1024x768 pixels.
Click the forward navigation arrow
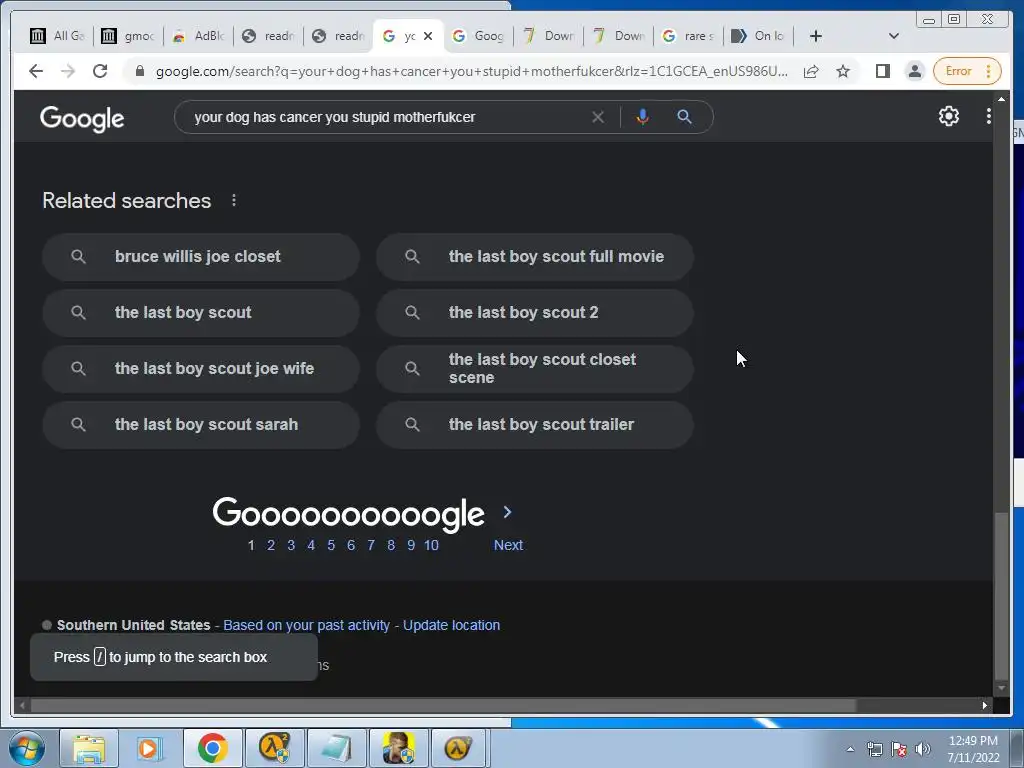[x=68, y=71]
